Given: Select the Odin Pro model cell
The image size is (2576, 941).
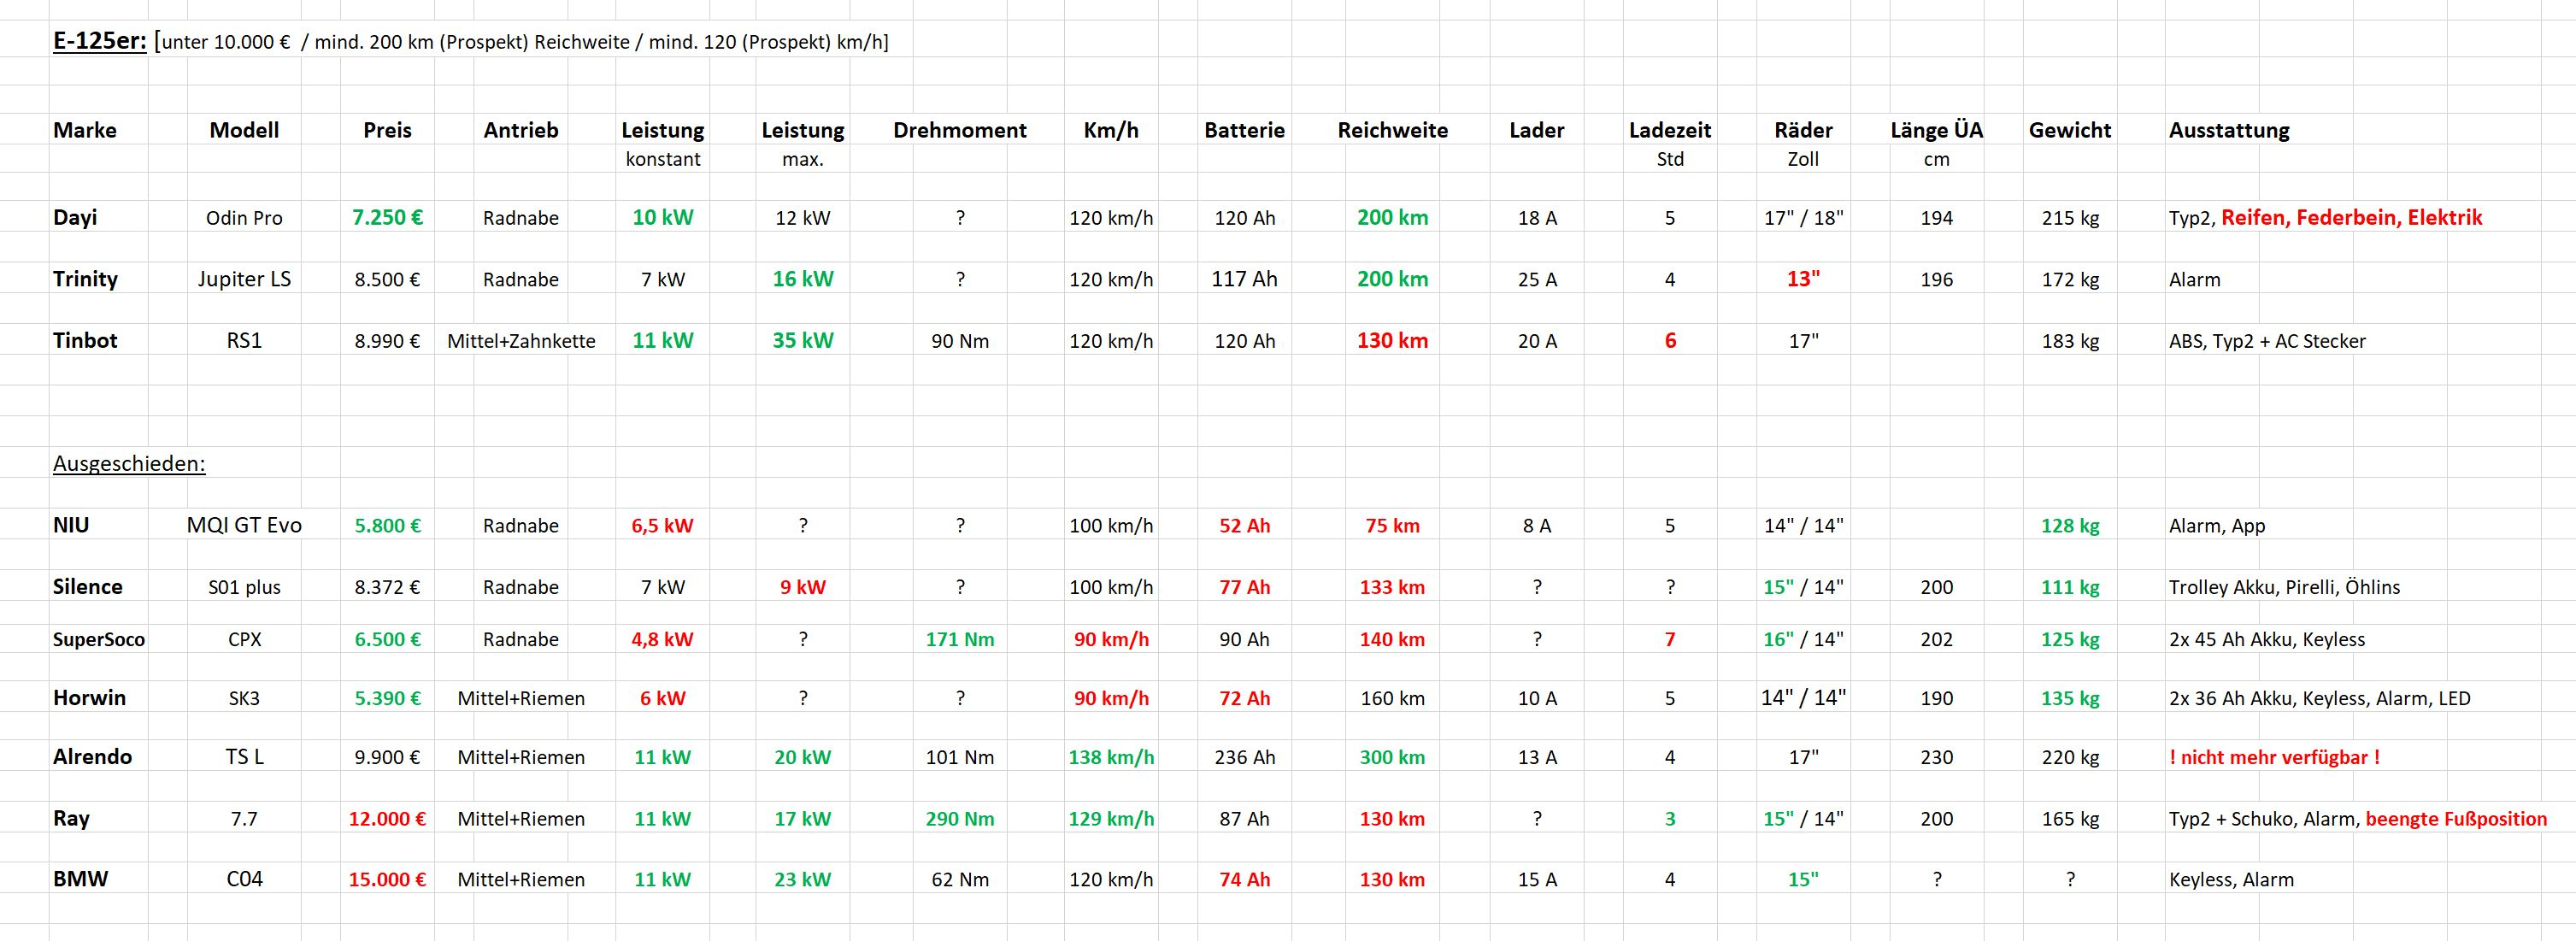Looking at the screenshot, I should 244,218.
